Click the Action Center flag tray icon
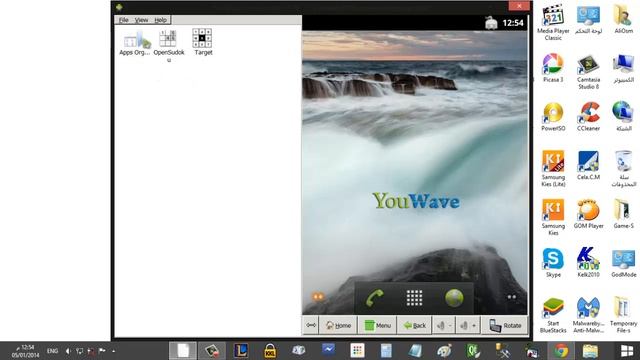The image size is (640, 360). pos(102,351)
